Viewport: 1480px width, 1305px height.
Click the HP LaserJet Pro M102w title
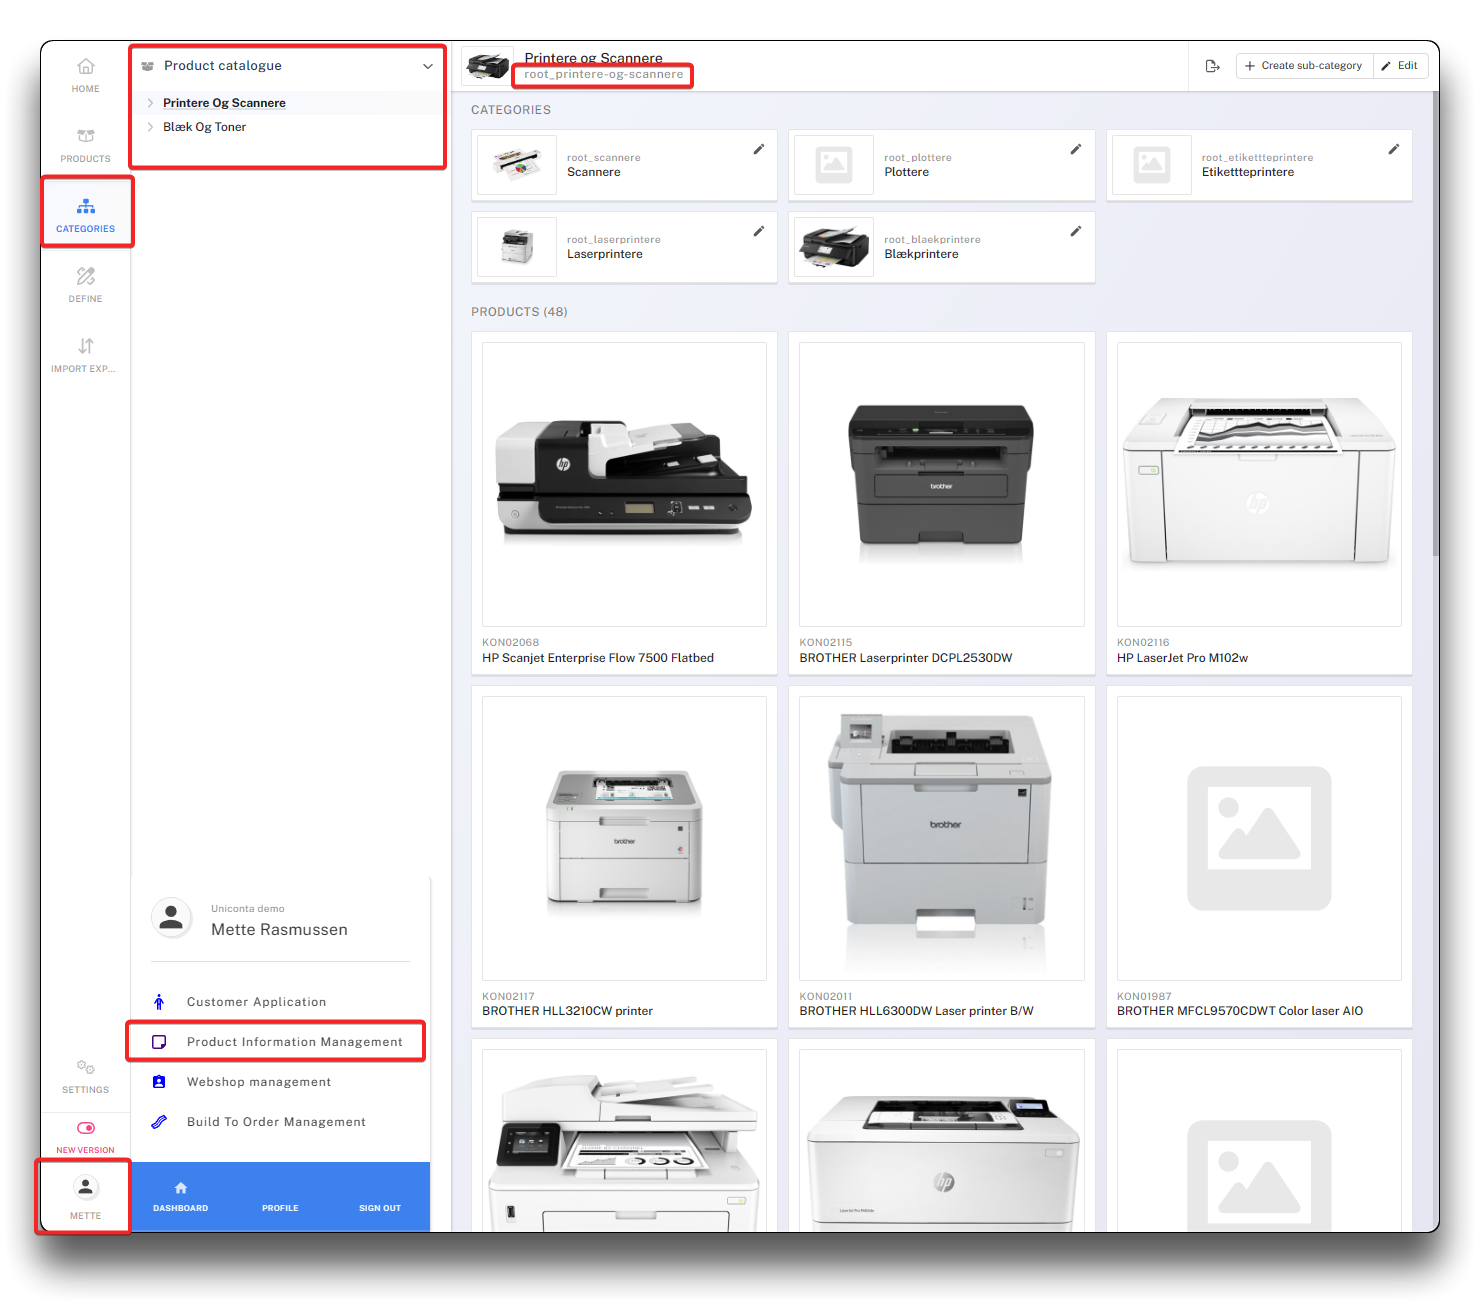(1182, 658)
